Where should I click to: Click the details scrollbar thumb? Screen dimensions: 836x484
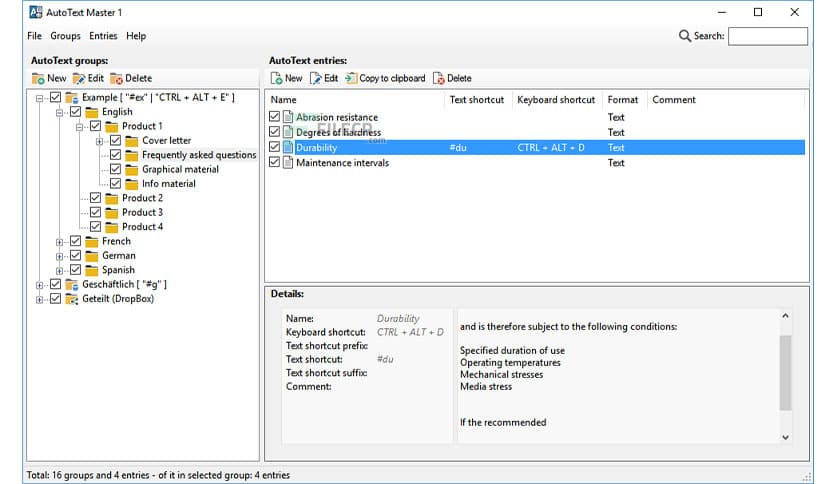(785, 373)
